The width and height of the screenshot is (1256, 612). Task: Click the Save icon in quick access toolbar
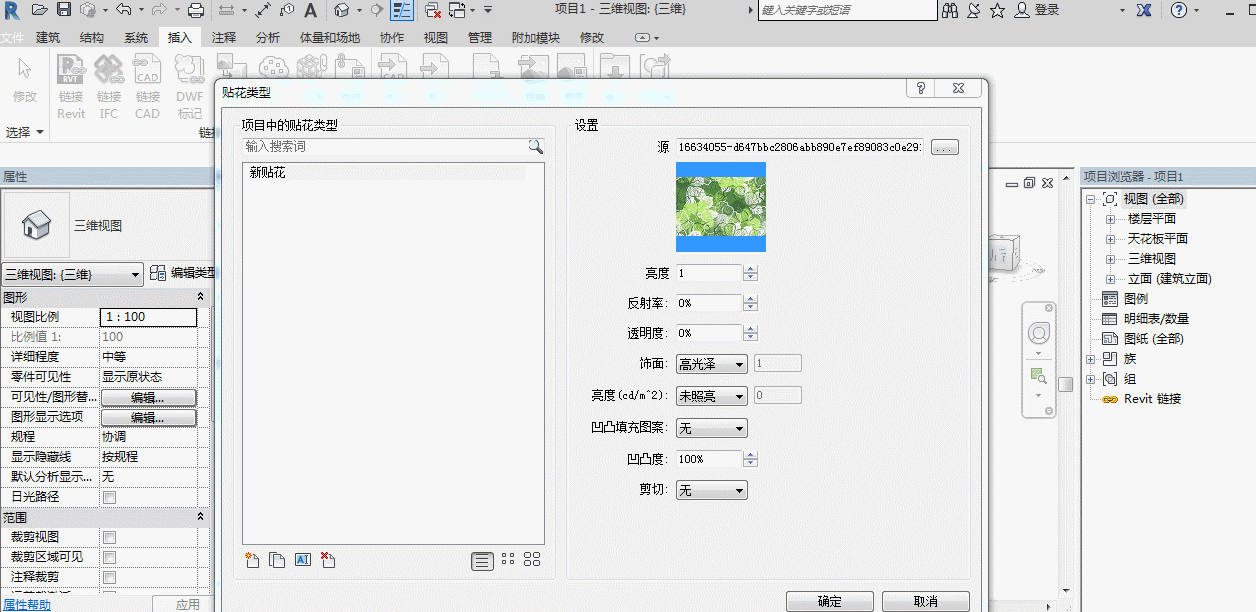(64, 10)
